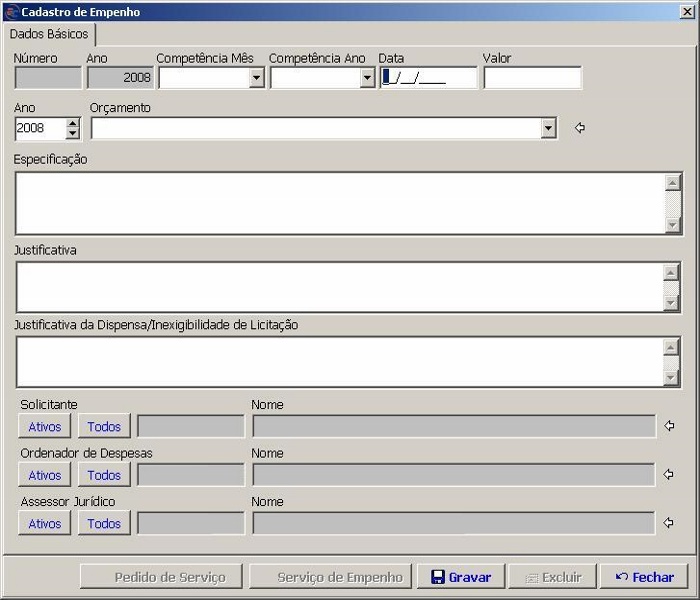Image resolution: width=700 pixels, height=600 pixels.
Task: Click Especificação scrollbar up arrow
Action: (x=673, y=183)
